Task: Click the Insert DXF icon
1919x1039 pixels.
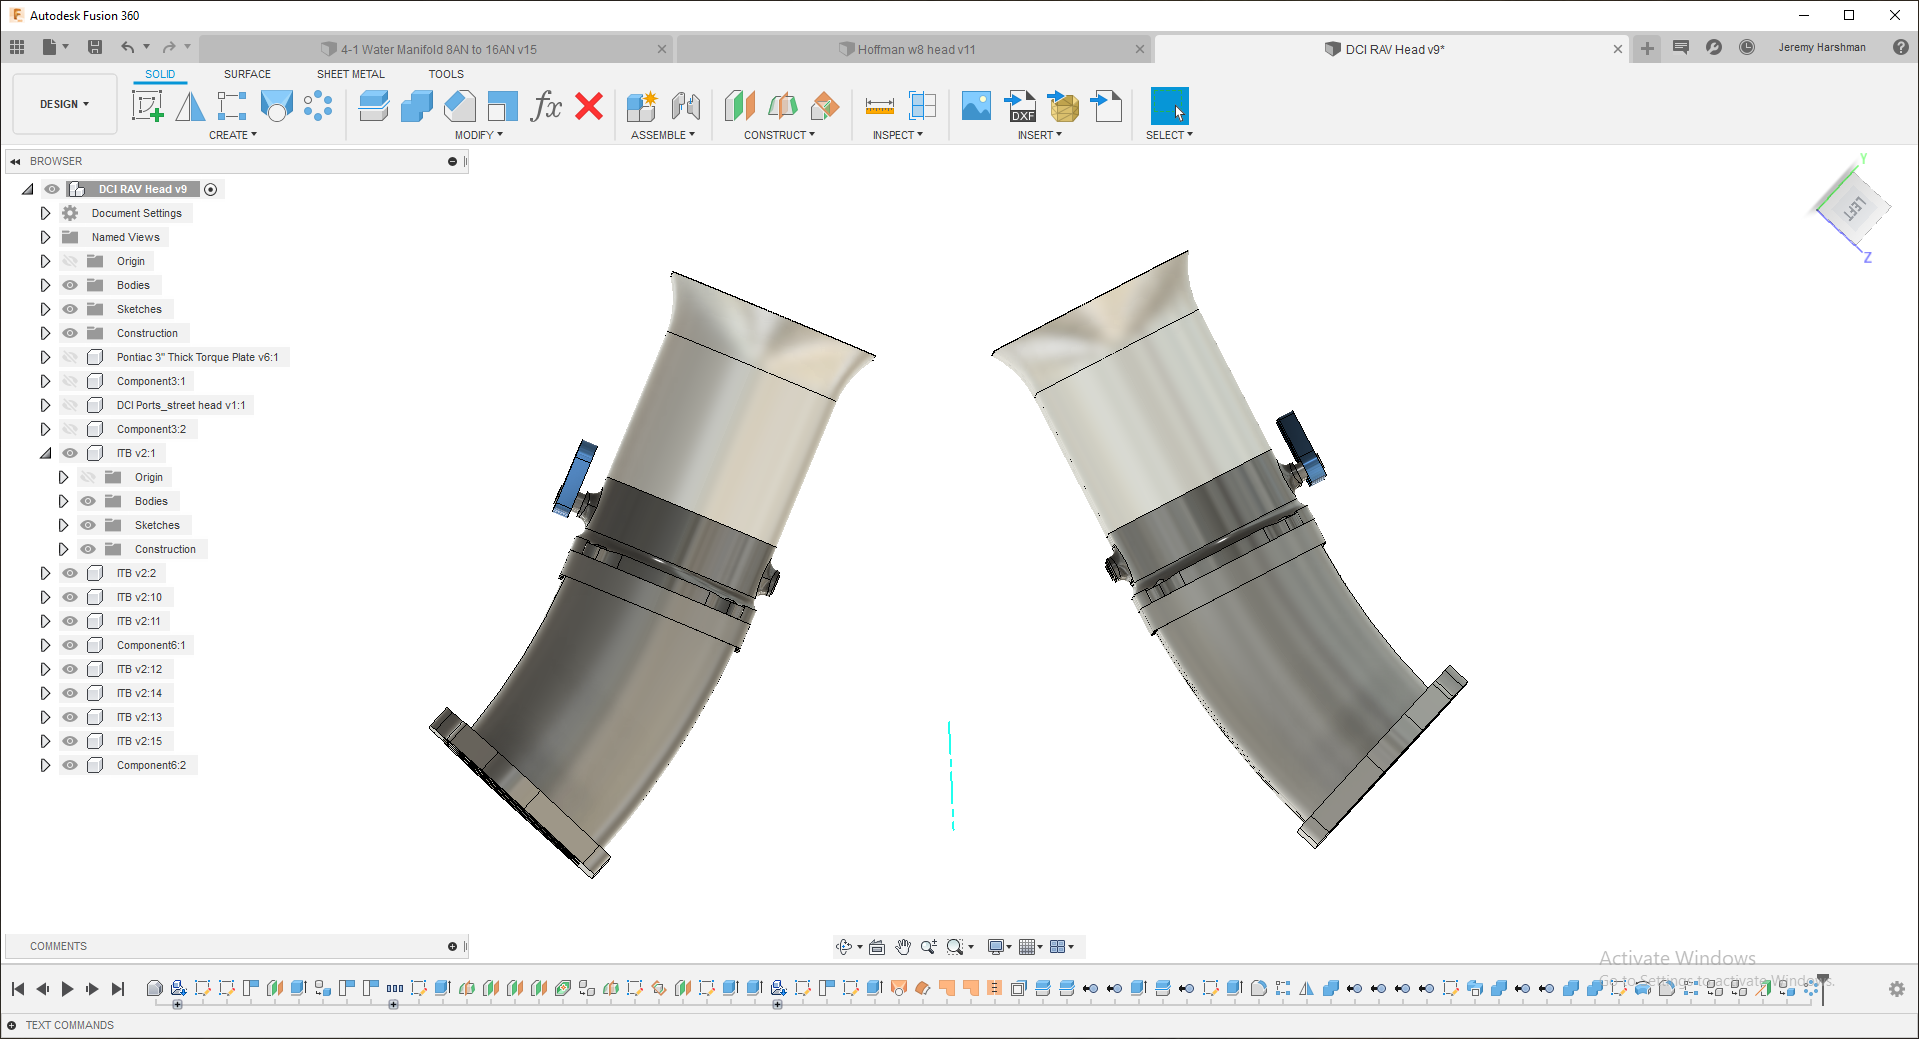Action: coord(1020,106)
